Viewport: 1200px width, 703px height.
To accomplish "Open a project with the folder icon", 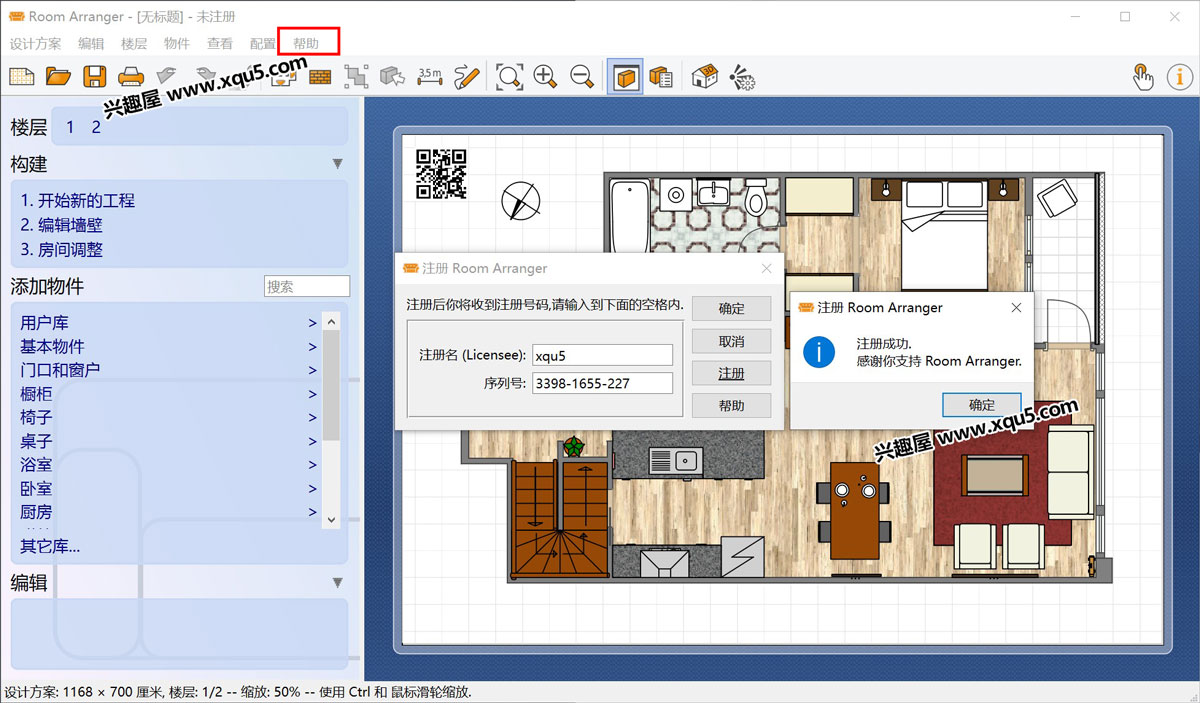I will 58,76.
